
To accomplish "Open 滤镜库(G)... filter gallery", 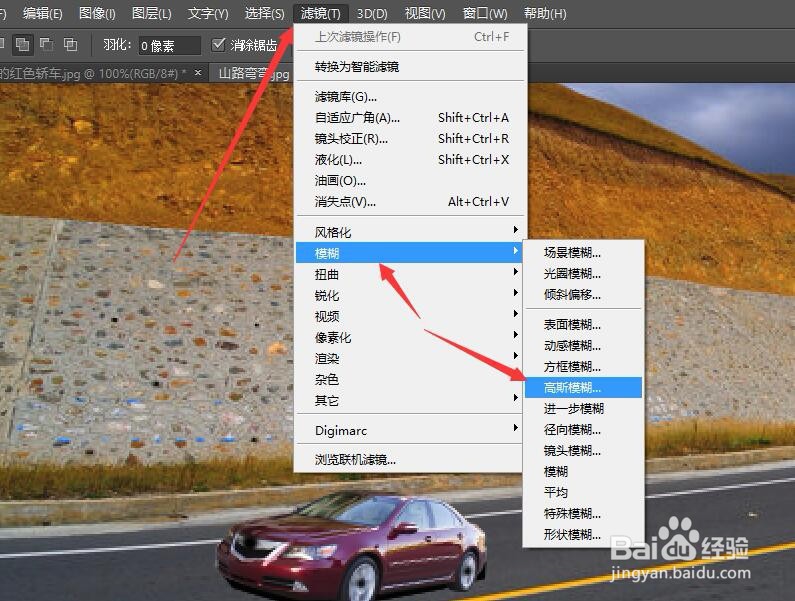I will tap(410, 96).
